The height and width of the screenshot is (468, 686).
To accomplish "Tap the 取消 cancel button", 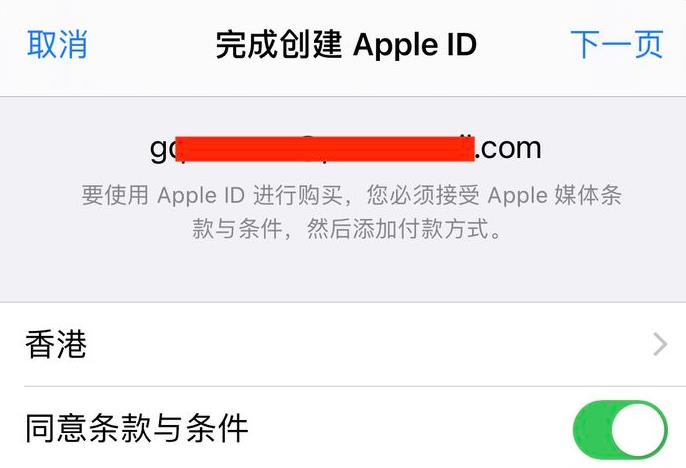I will (57, 44).
